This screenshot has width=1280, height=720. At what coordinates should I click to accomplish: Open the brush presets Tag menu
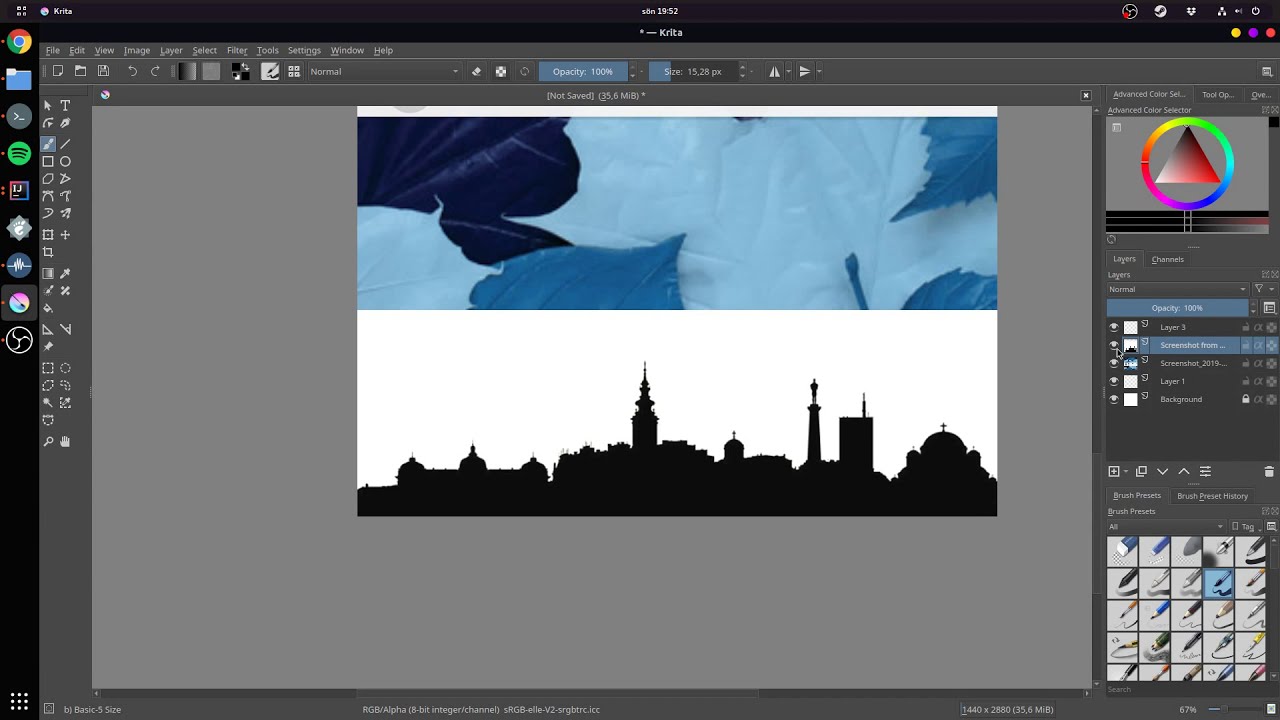pyautogui.click(x=1244, y=526)
